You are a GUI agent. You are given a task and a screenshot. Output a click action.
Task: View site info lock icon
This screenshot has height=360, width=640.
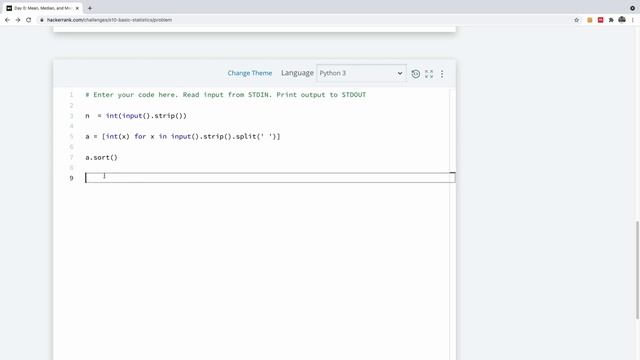[42, 20]
